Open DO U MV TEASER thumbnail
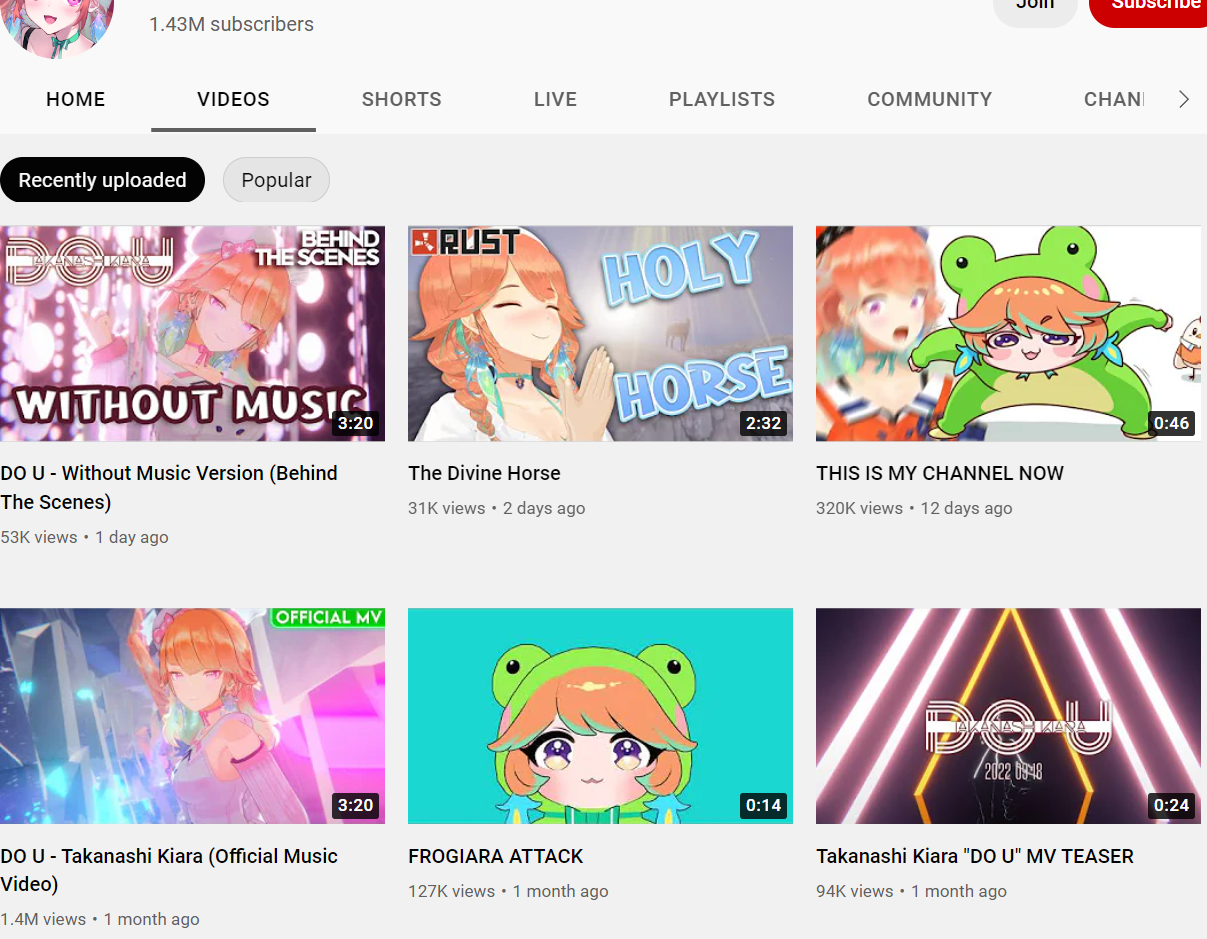Image resolution: width=1207 pixels, height=939 pixels. coord(1008,716)
